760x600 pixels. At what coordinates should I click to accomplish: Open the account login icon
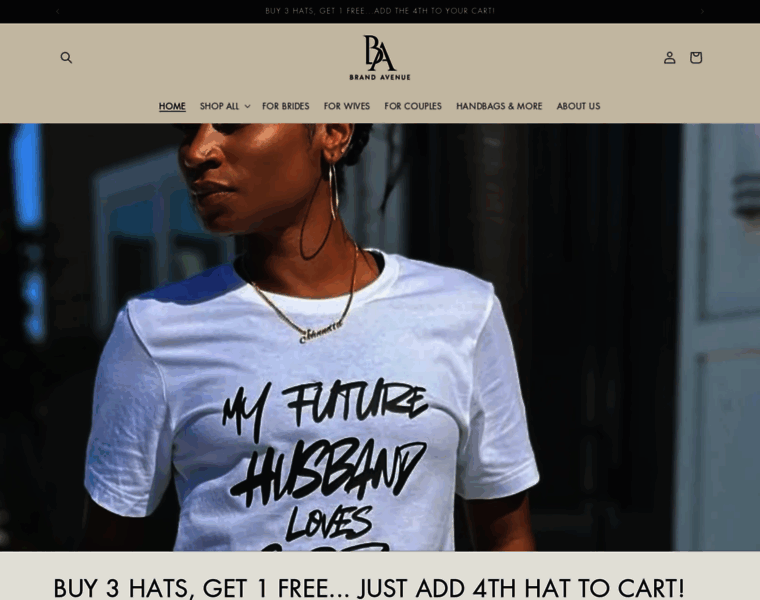669,58
